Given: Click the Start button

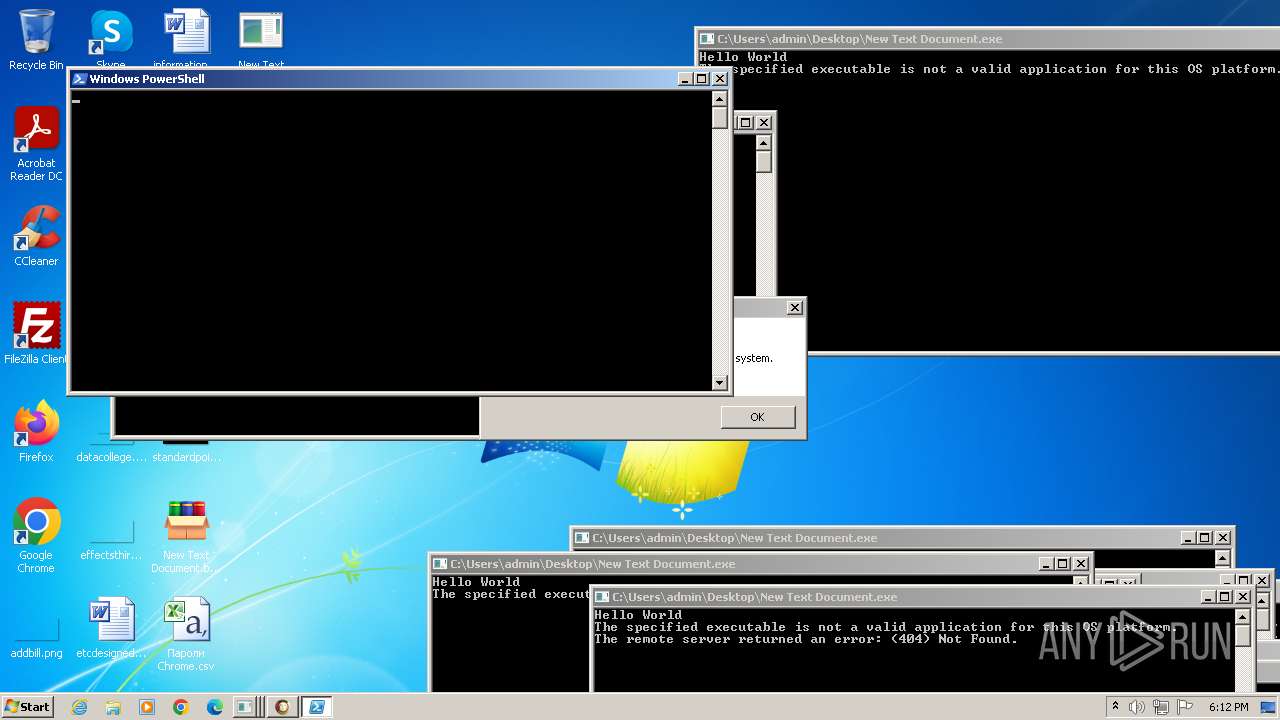Looking at the screenshot, I should click(27, 707).
